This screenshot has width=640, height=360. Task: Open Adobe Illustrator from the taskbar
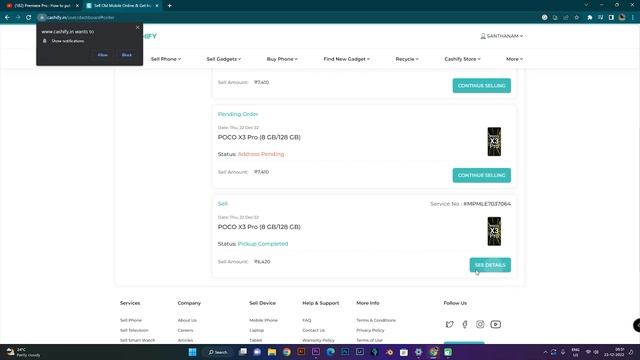[301, 352]
